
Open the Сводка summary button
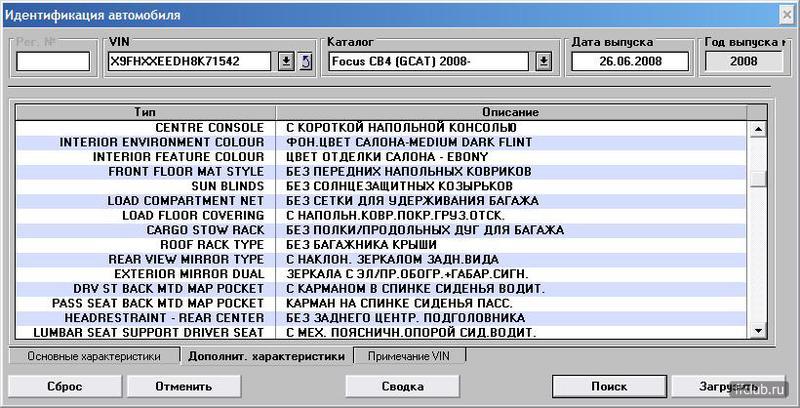coord(403,386)
